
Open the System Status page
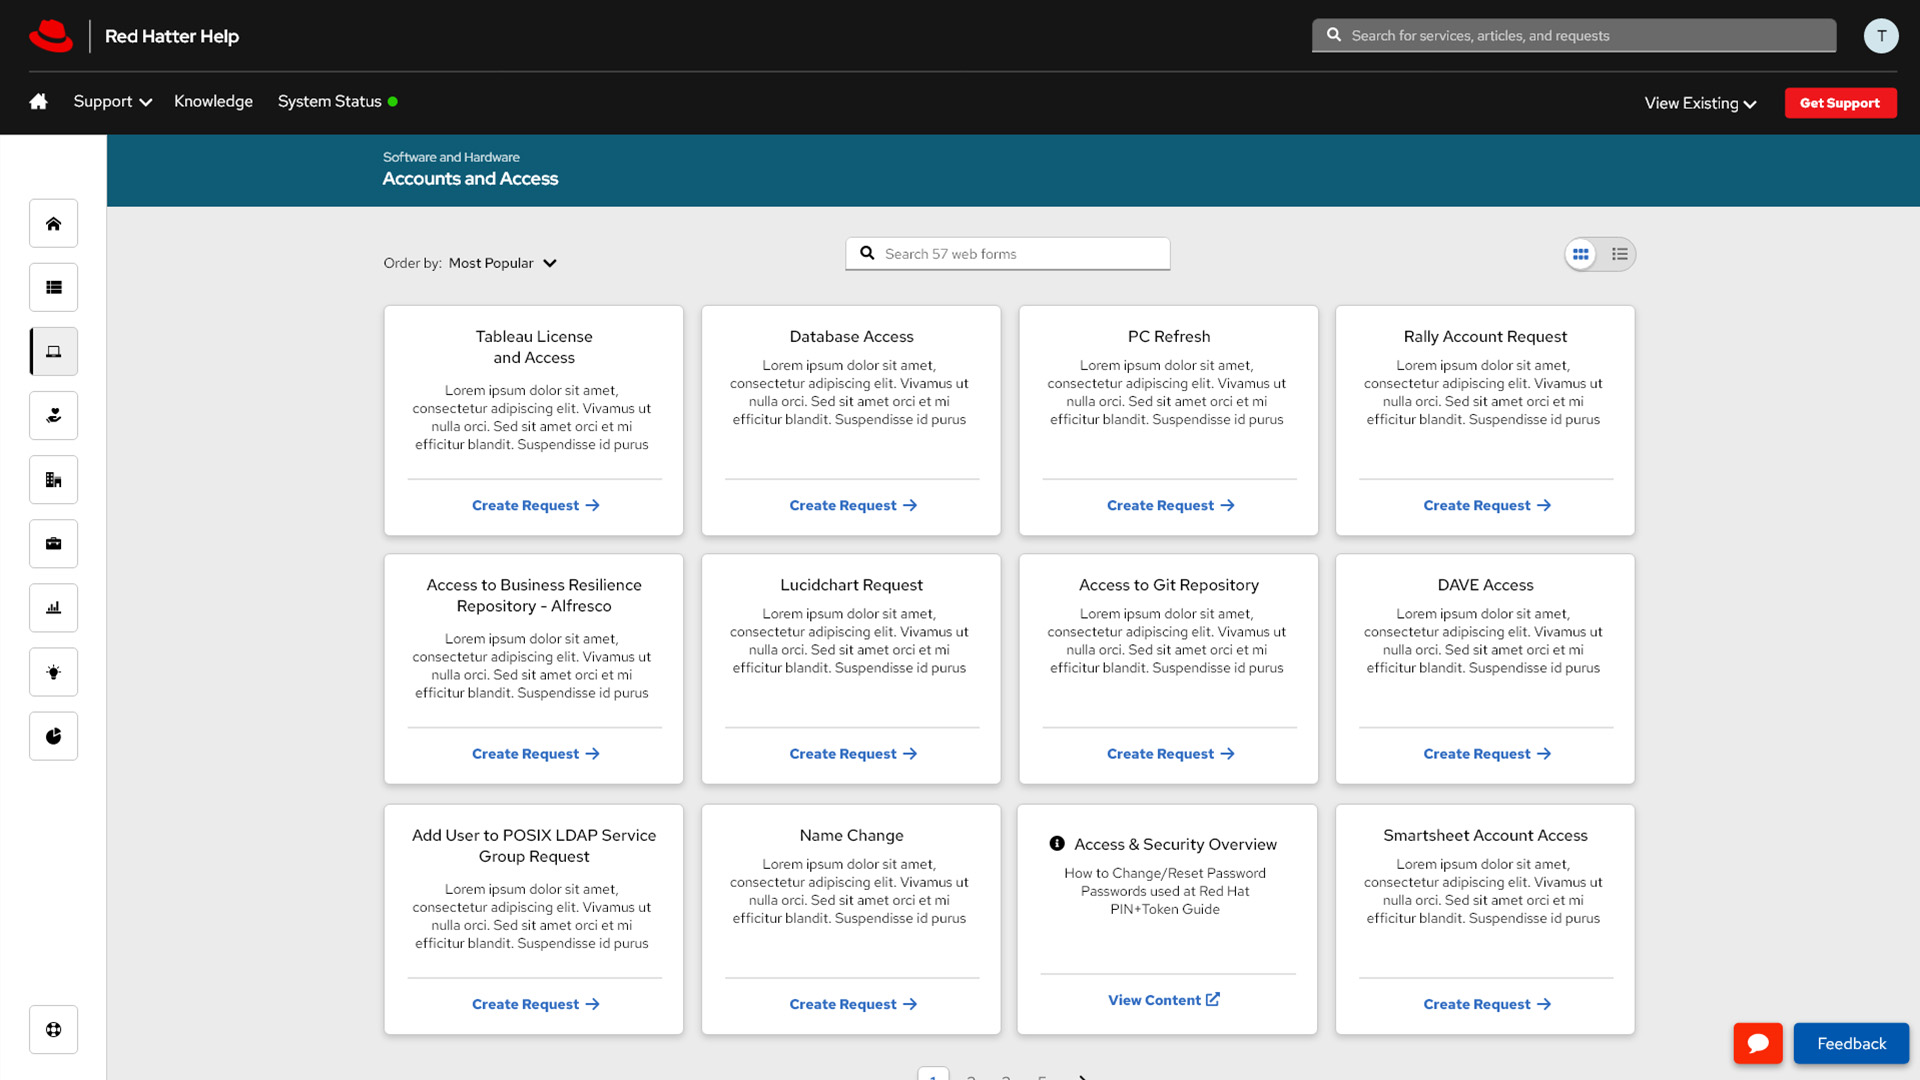(330, 101)
